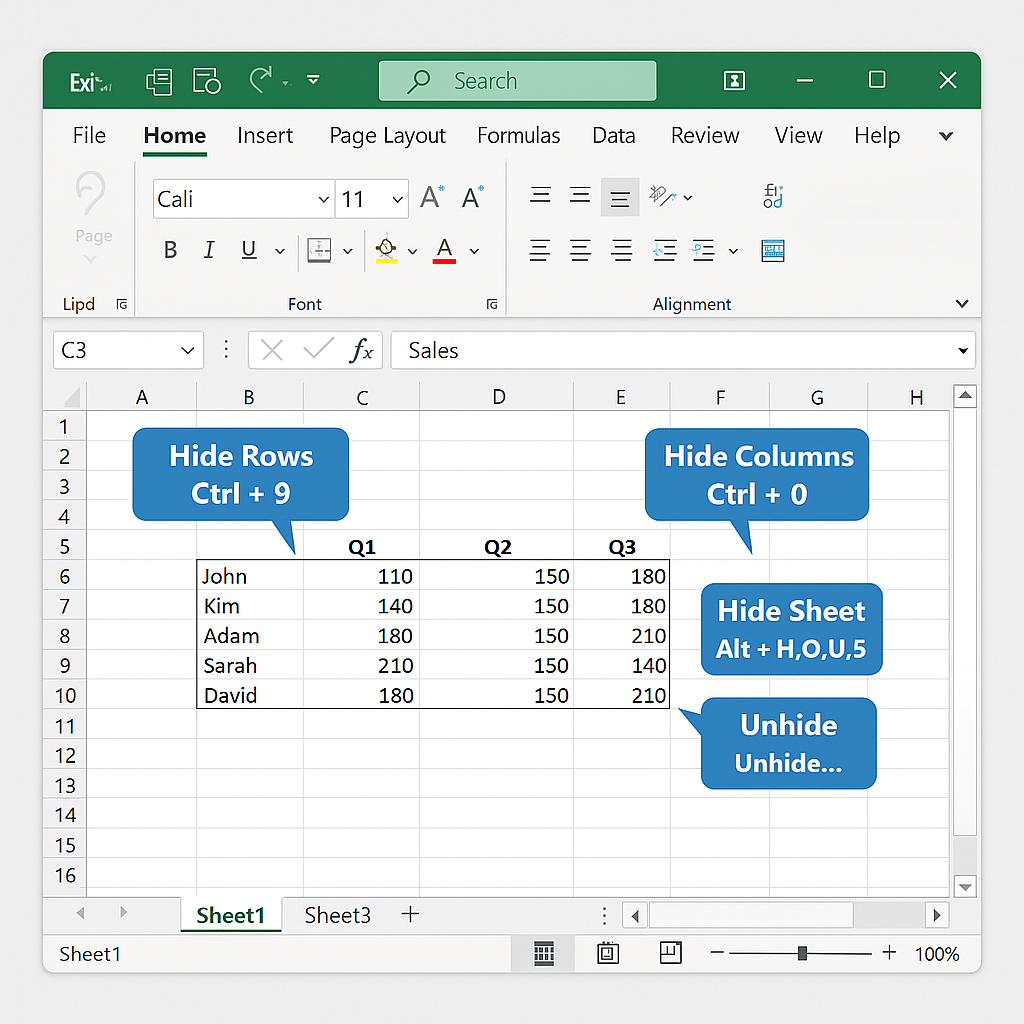1024x1024 pixels.
Task: Click the enter checkmark in the formula bar
Action: click(318, 349)
